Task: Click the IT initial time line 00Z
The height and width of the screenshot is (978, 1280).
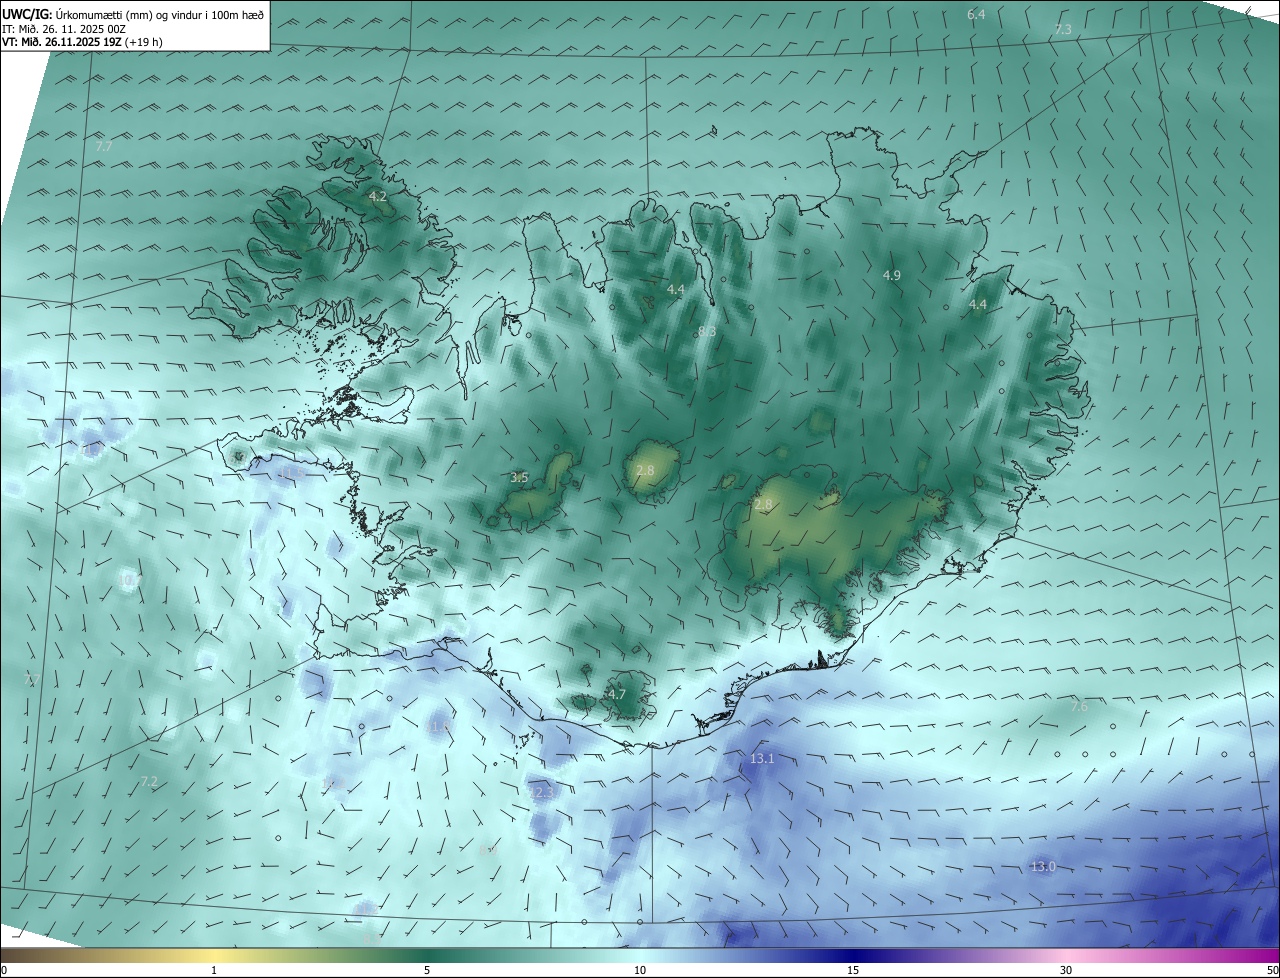Action: [64, 29]
